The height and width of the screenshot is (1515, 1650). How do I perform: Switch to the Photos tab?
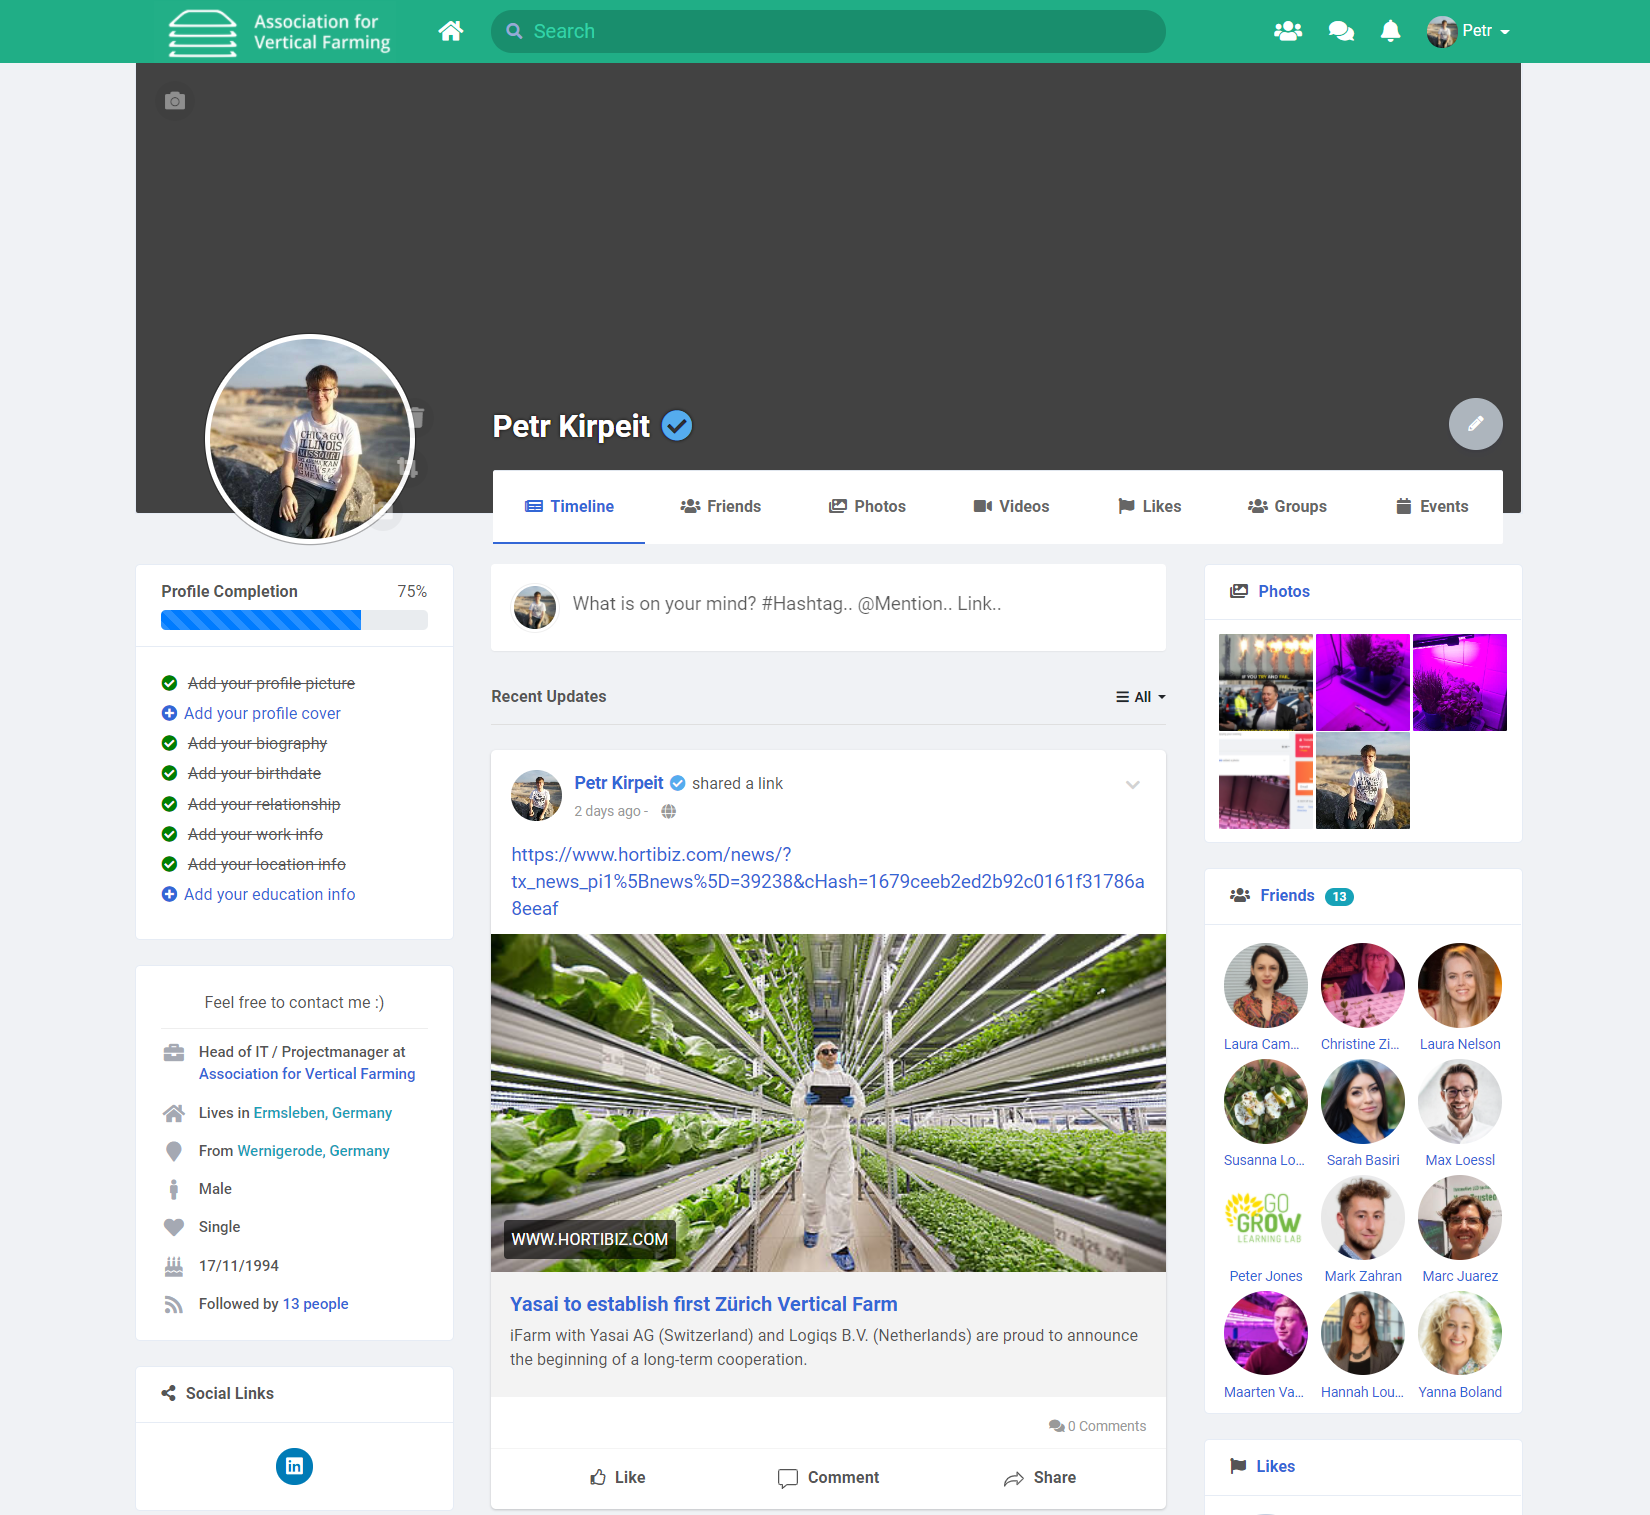pos(867,506)
